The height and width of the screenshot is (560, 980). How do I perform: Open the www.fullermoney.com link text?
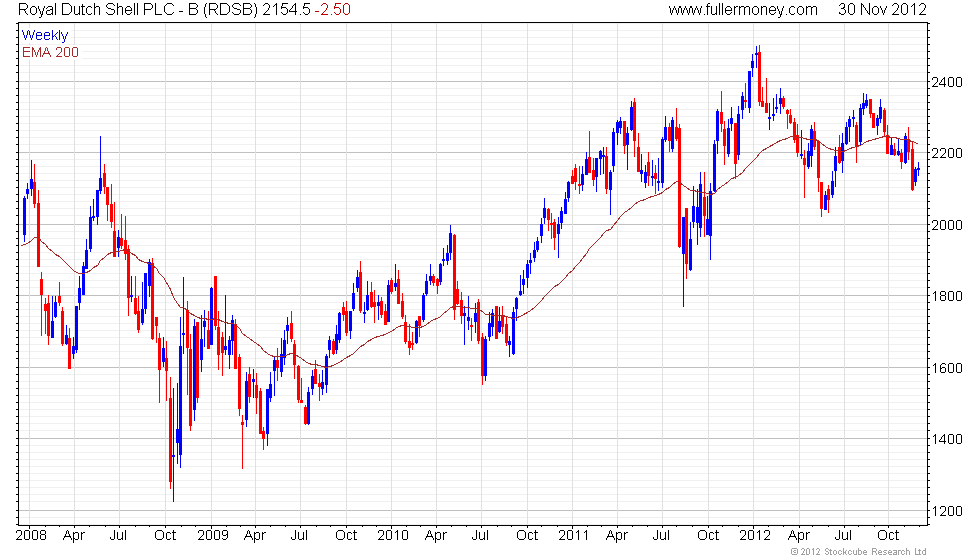[x=742, y=9]
